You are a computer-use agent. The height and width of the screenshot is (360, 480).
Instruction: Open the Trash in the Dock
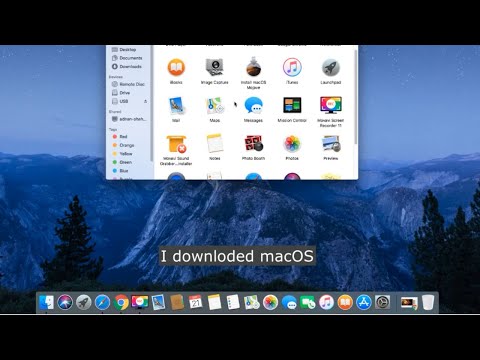(428, 303)
